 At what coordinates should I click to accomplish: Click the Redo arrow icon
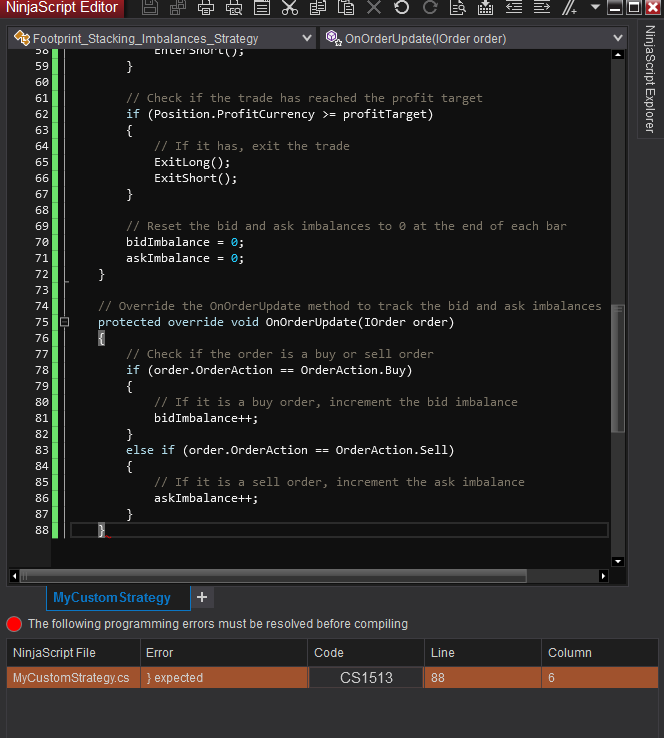429,8
